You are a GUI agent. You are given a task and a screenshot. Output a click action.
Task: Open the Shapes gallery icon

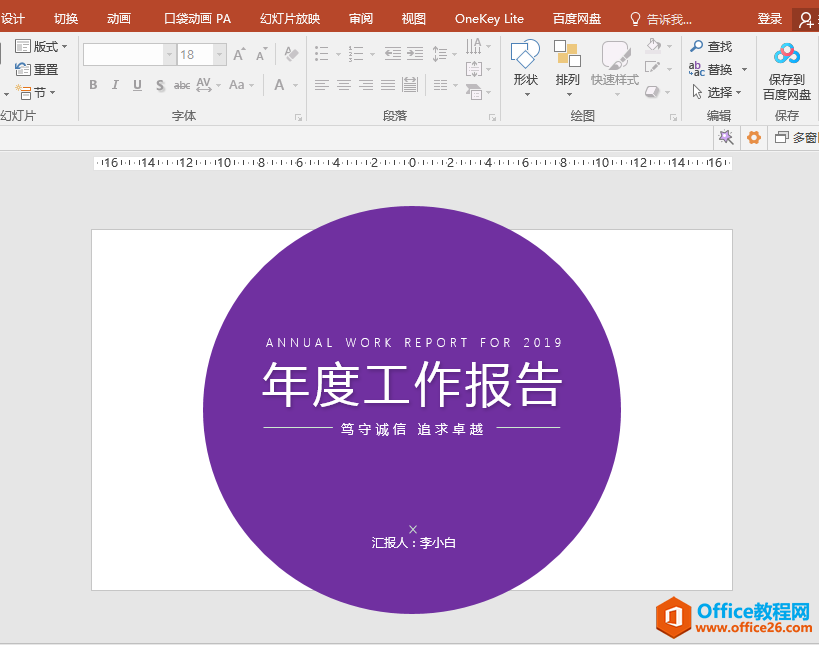[x=525, y=55]
